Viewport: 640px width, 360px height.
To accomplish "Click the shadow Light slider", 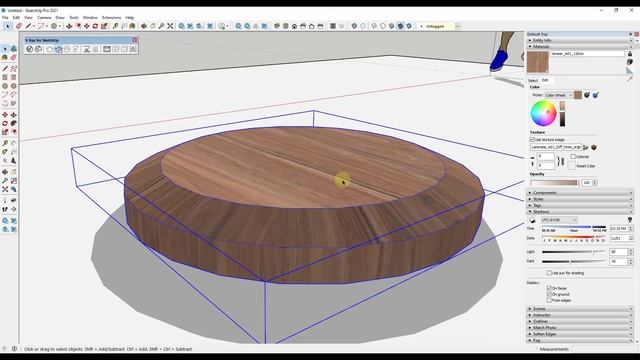I will [x=573, y=252].
